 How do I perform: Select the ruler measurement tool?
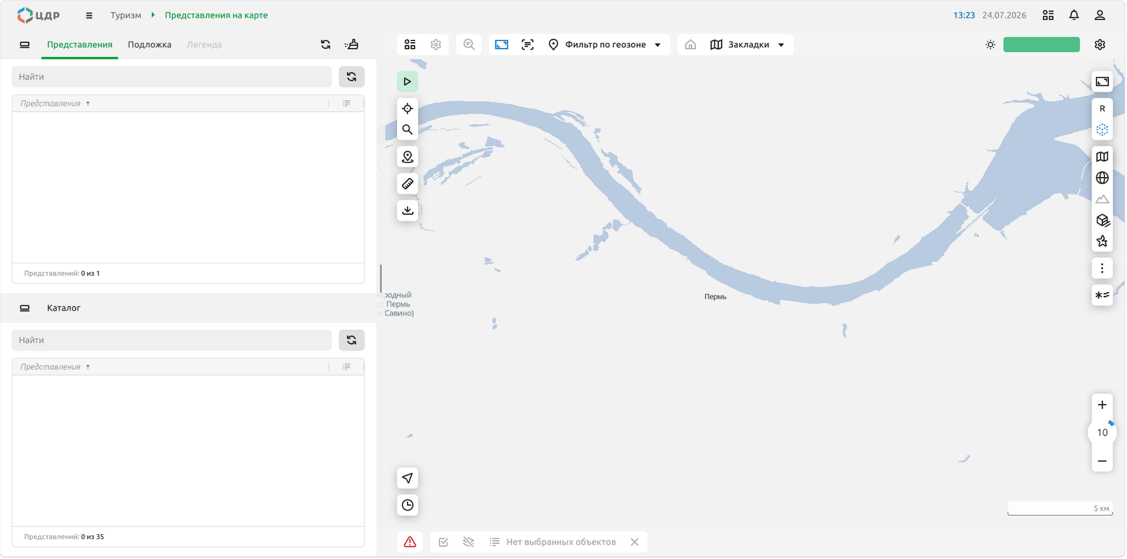[x=408, y=184]
